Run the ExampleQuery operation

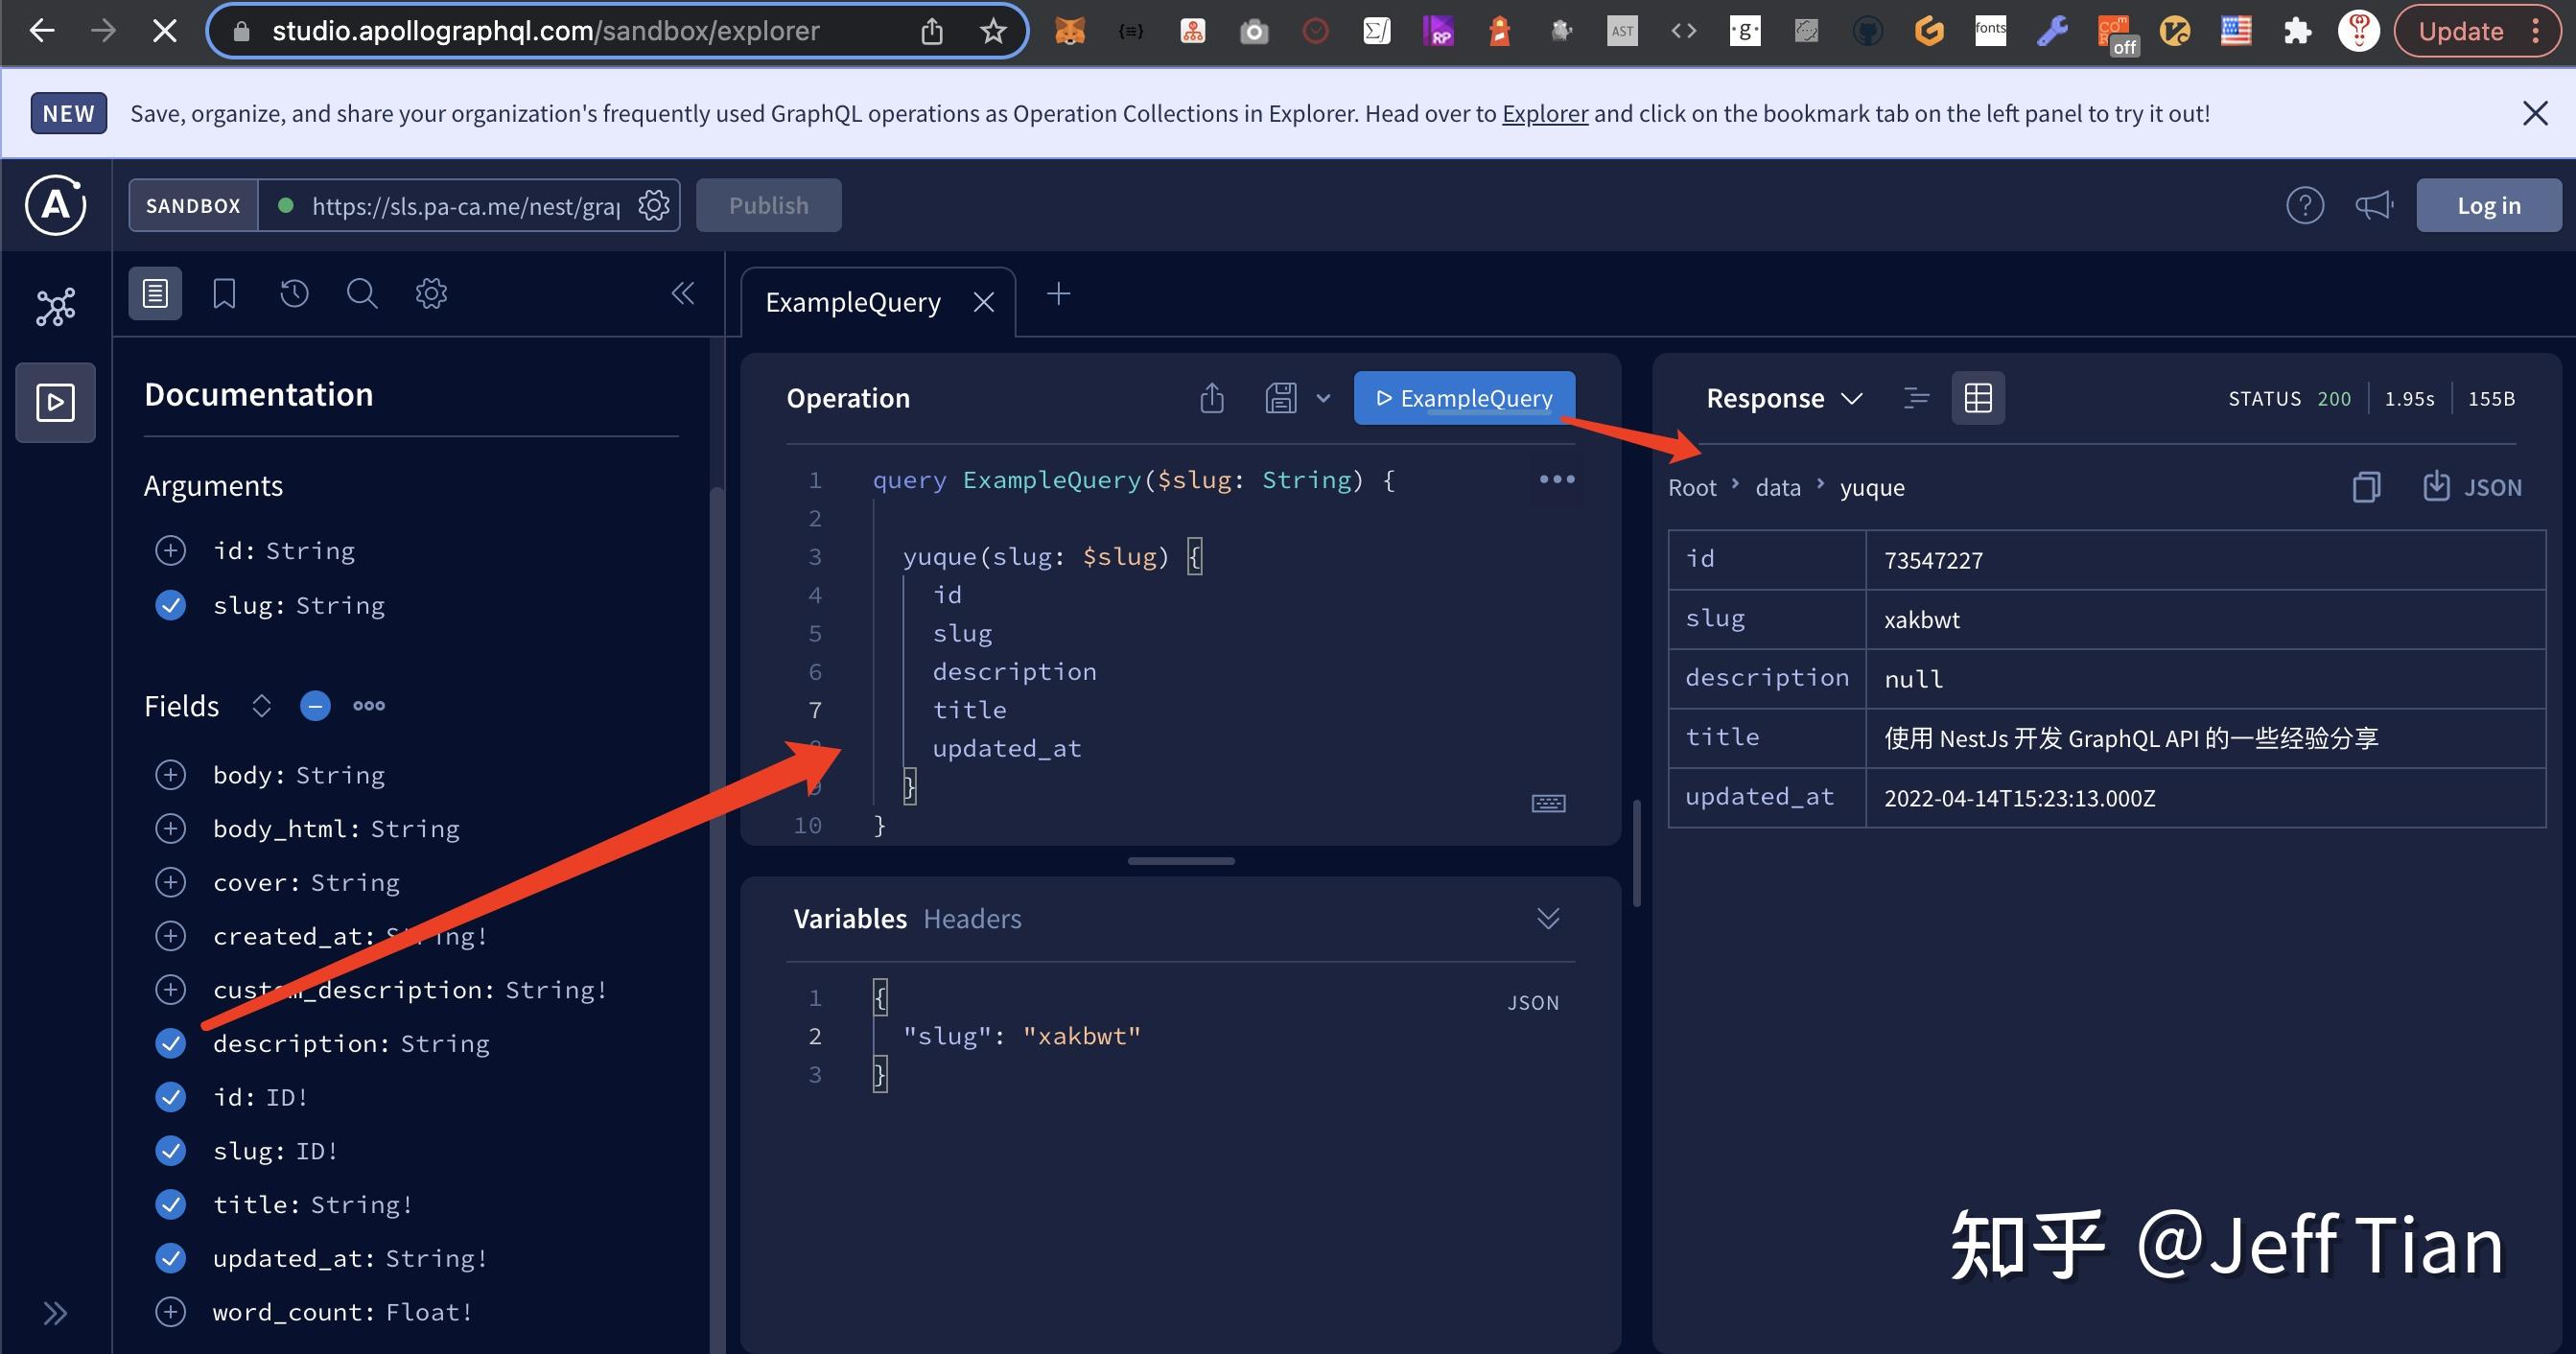pyautogui.click(x=1464, y=398)
